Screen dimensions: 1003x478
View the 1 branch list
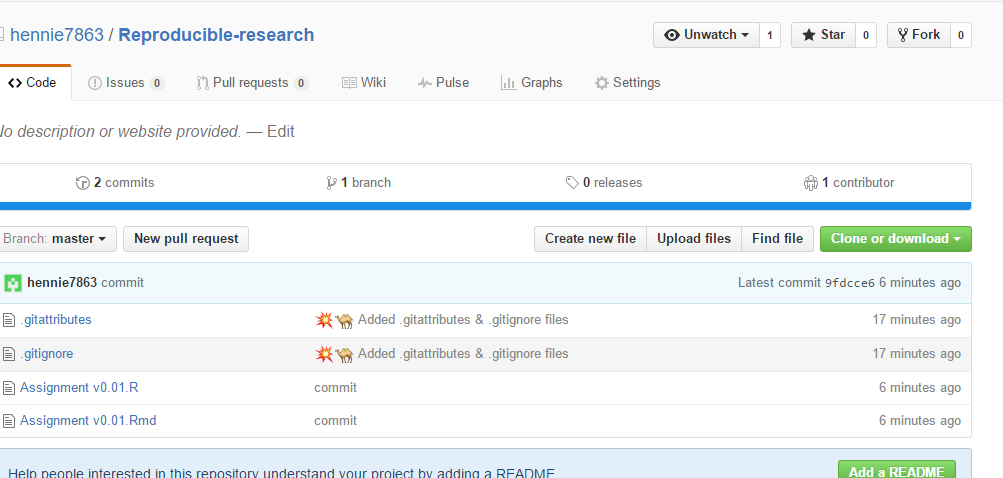coord(358,183)
